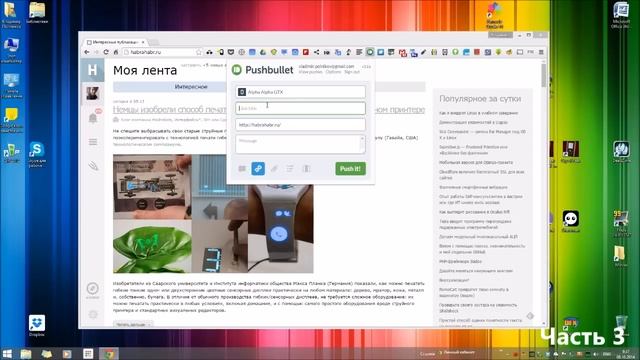Click the green Push it! button
Viewport: 640px width, 360px height.
pos(350,169)
